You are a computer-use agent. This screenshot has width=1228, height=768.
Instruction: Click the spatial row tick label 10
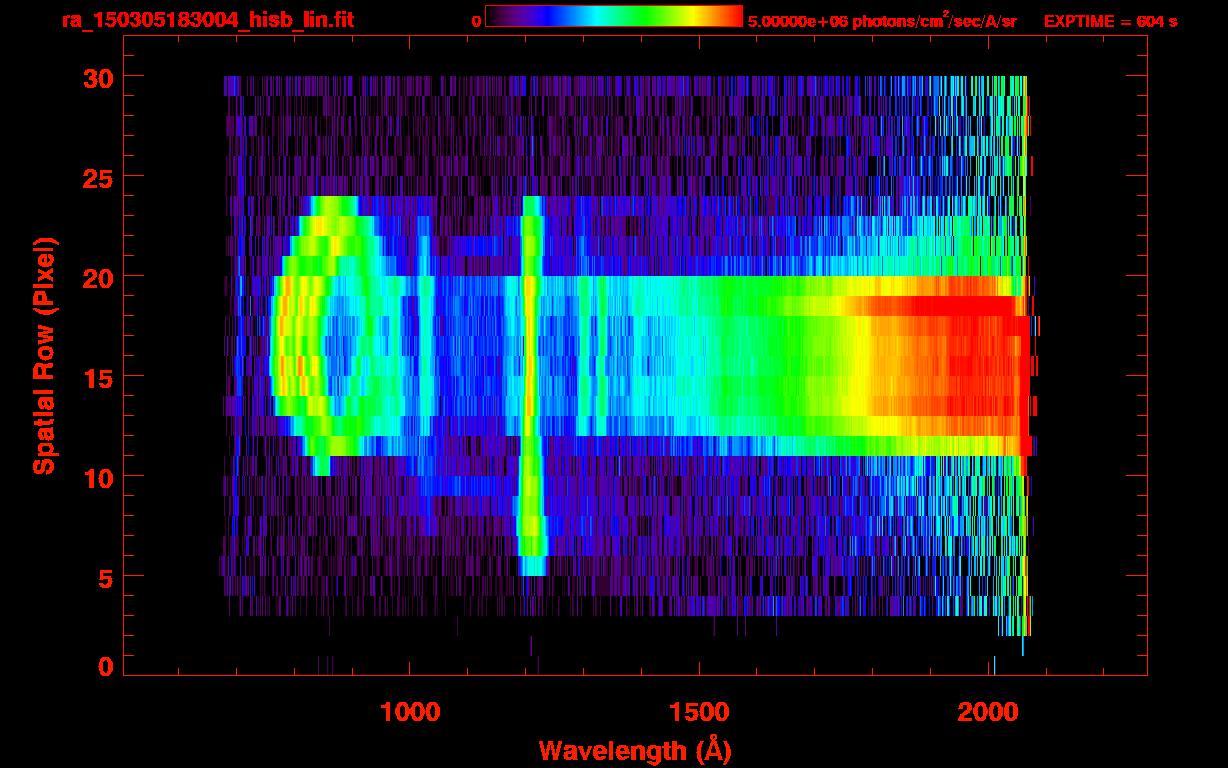pyautogui.click(x=96, y=477)
